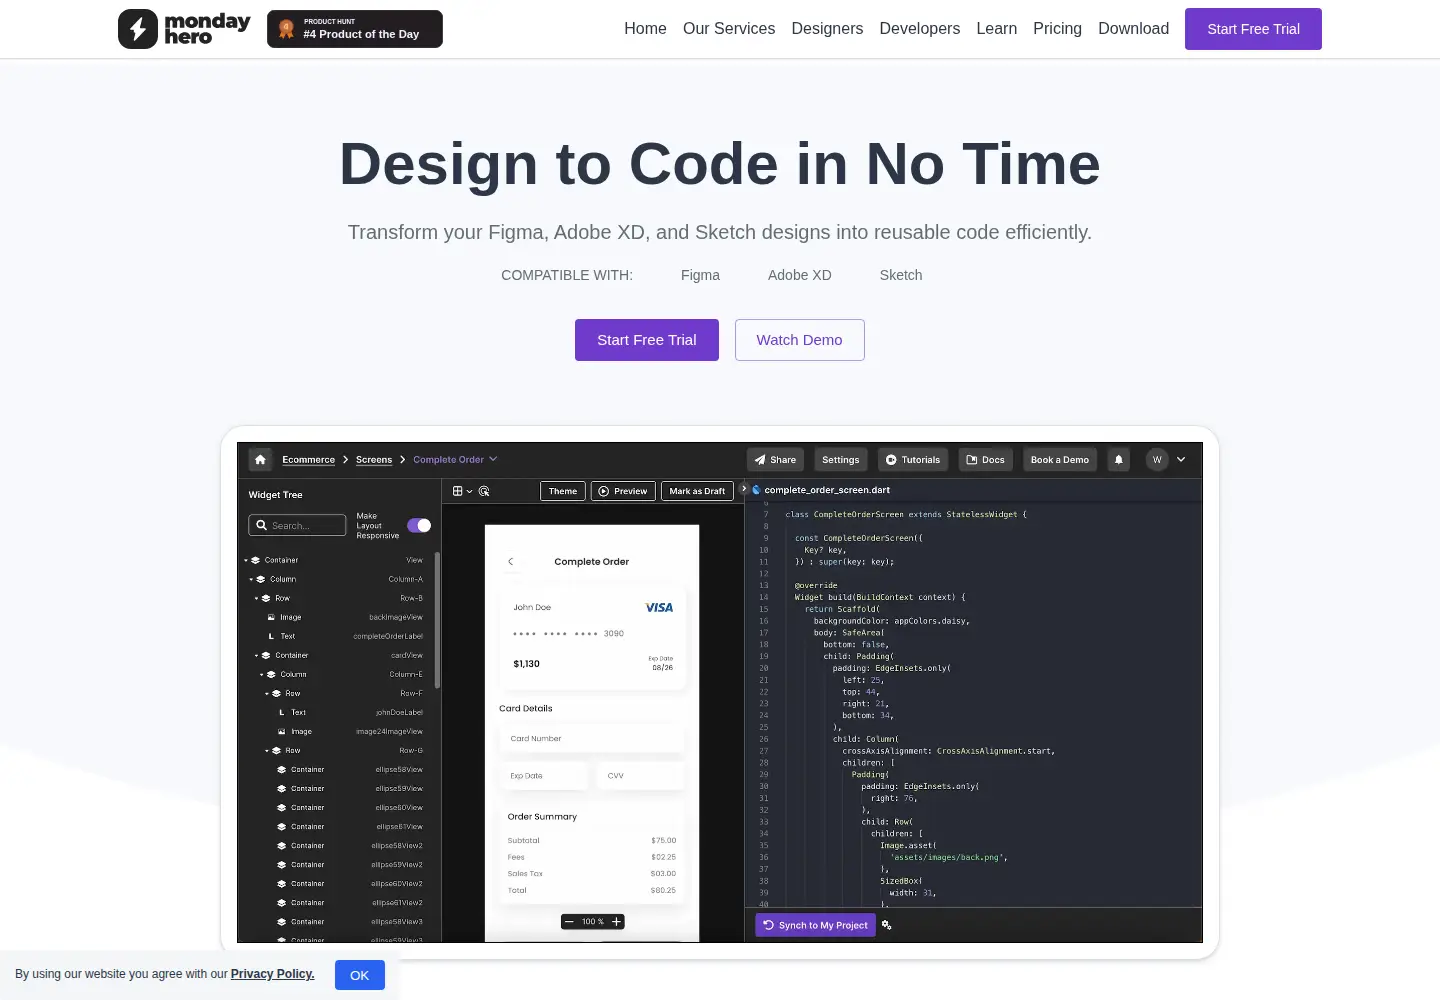
Task: Zoom in with the plus icon
Action: pos(617,922)
